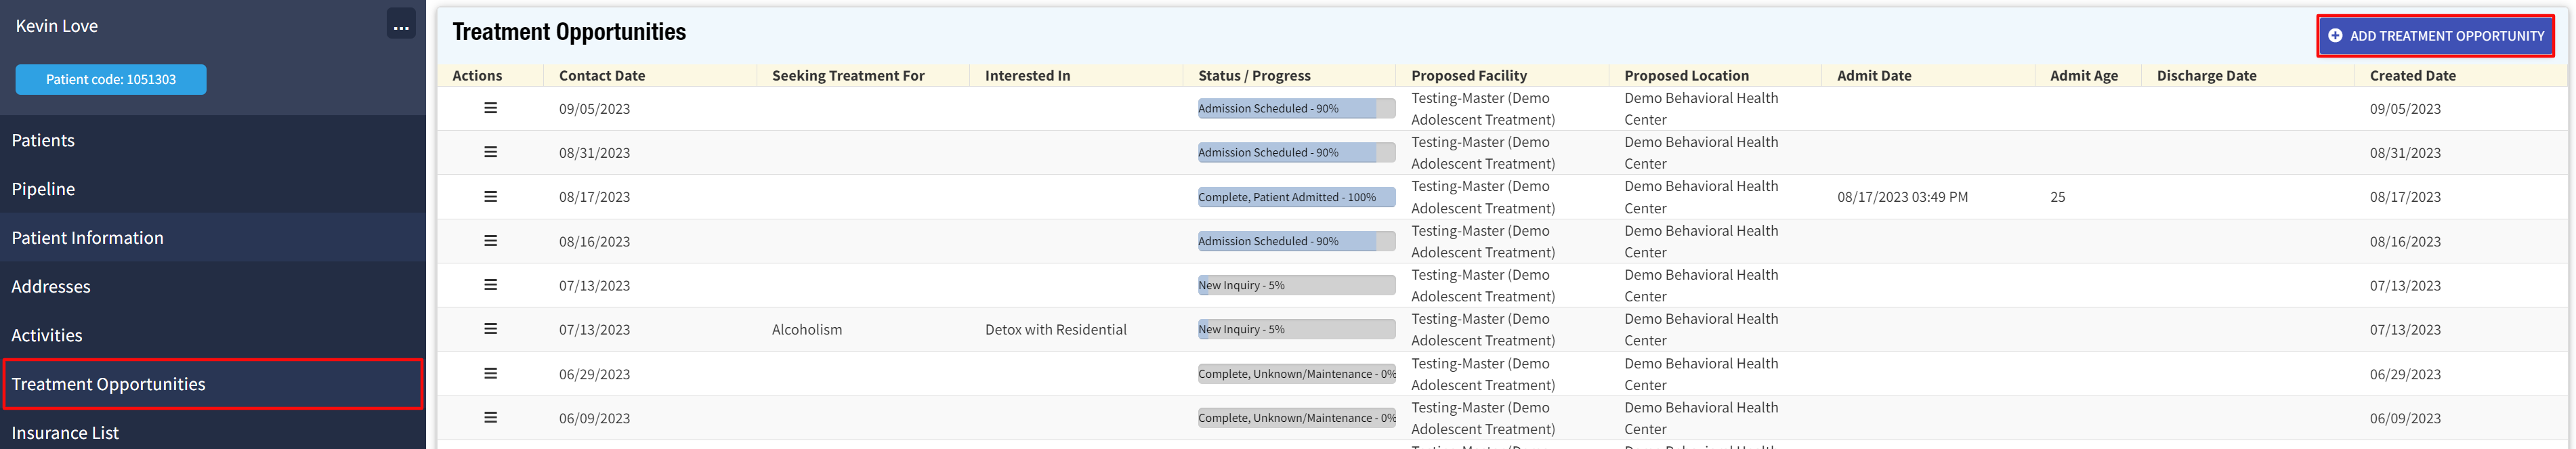Screen dimensions: 2576x449
Task: Open actions menu for 06/09/2023 opportunity
Action: click(490, 418)
